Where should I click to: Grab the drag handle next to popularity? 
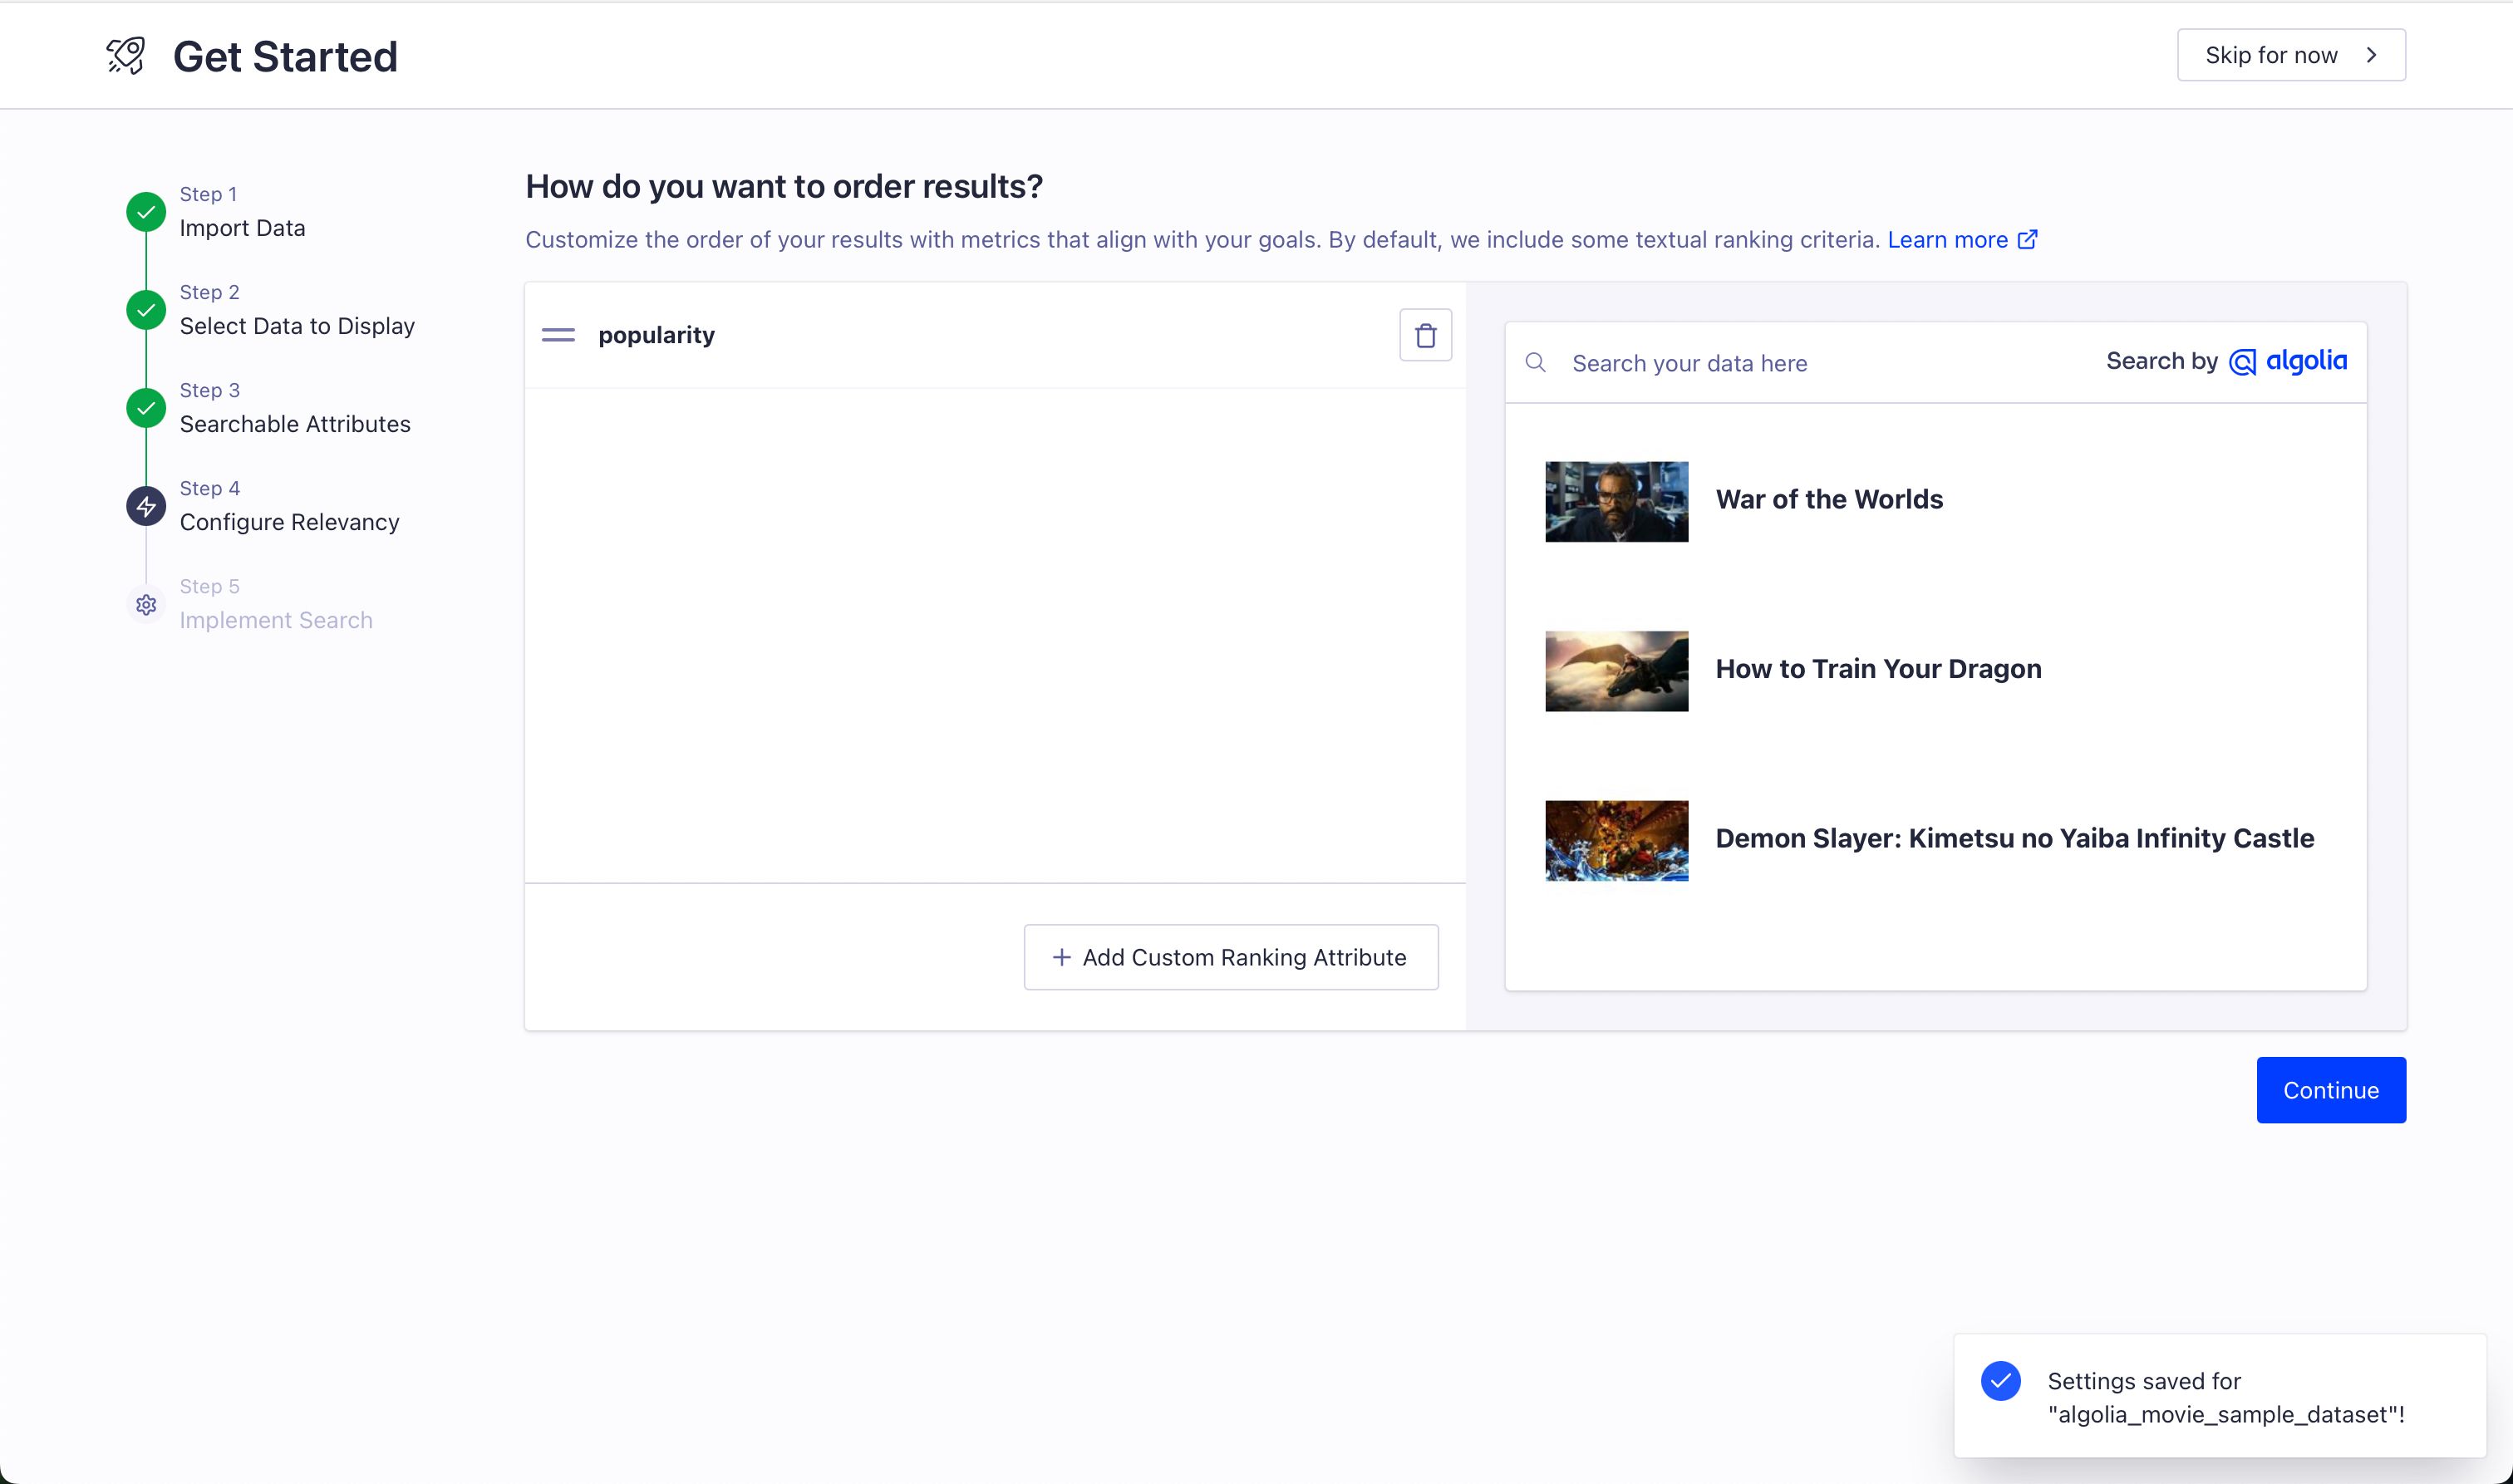pos(558,335)
